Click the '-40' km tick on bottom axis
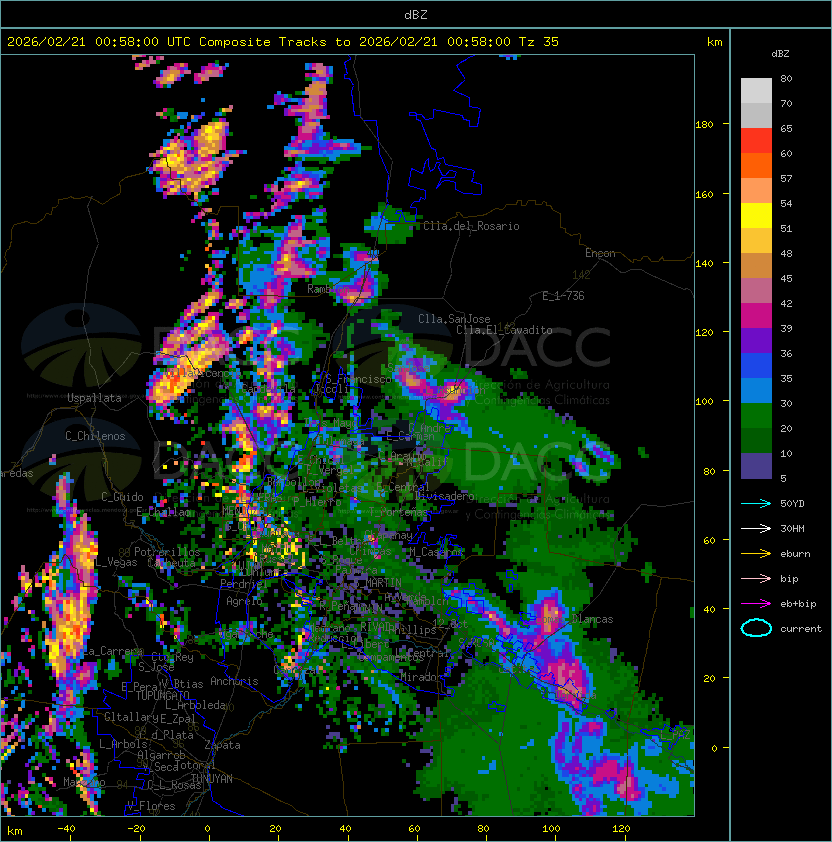 point(67,829)
